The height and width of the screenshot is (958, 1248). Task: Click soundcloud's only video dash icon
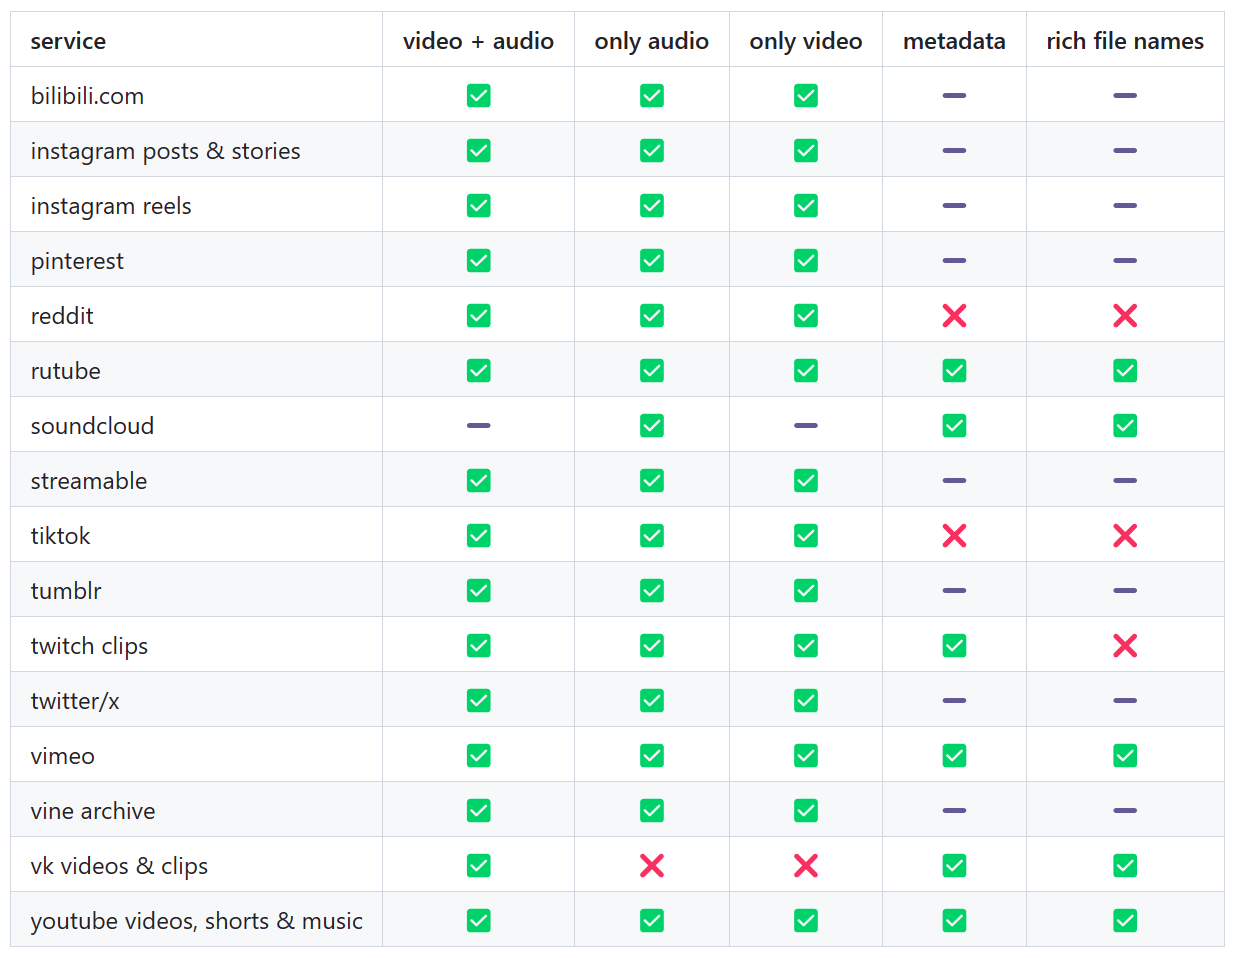pos(806,426)
